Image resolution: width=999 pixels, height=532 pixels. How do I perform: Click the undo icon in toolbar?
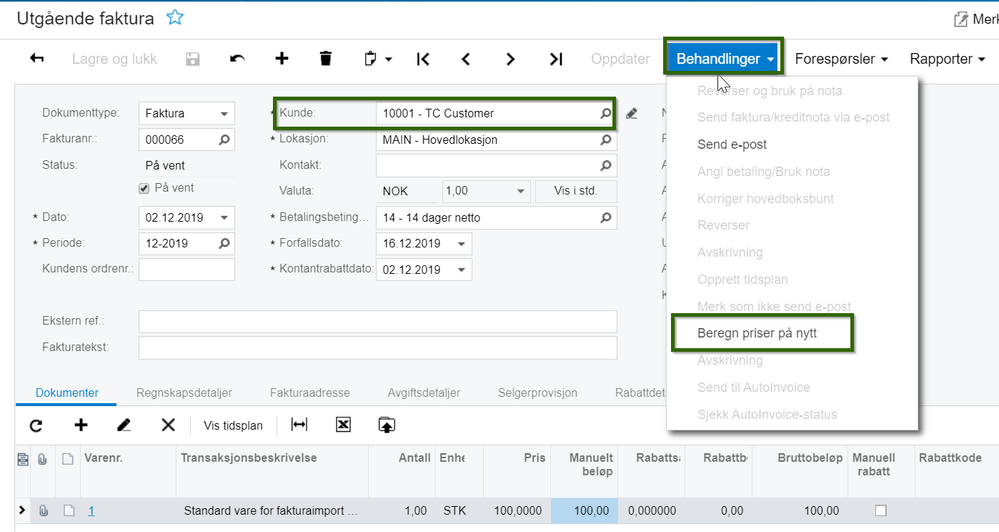(237, 59)
